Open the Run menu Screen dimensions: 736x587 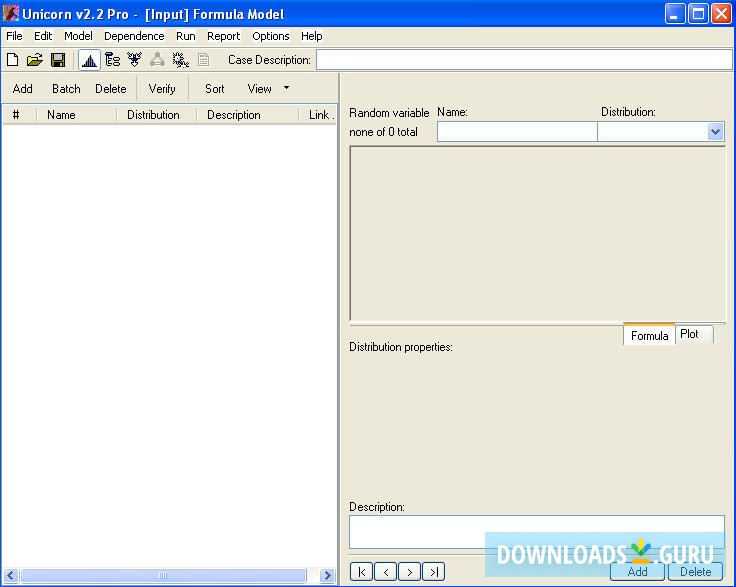pyautogui.click(x=185, y=36)
